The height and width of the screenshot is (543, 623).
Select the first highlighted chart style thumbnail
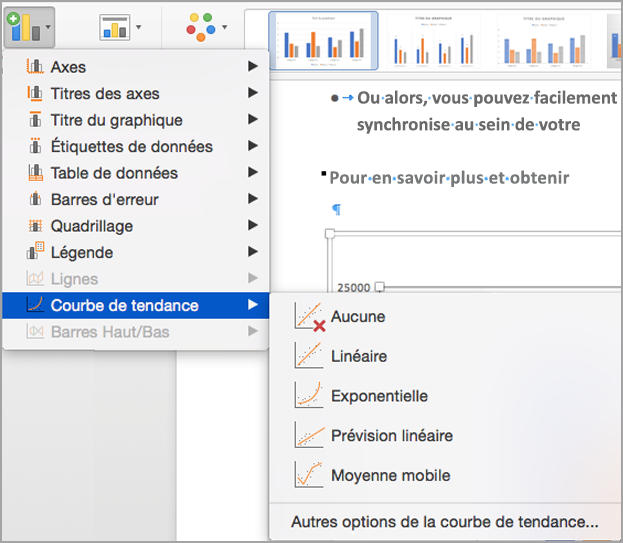click(323, 41)
